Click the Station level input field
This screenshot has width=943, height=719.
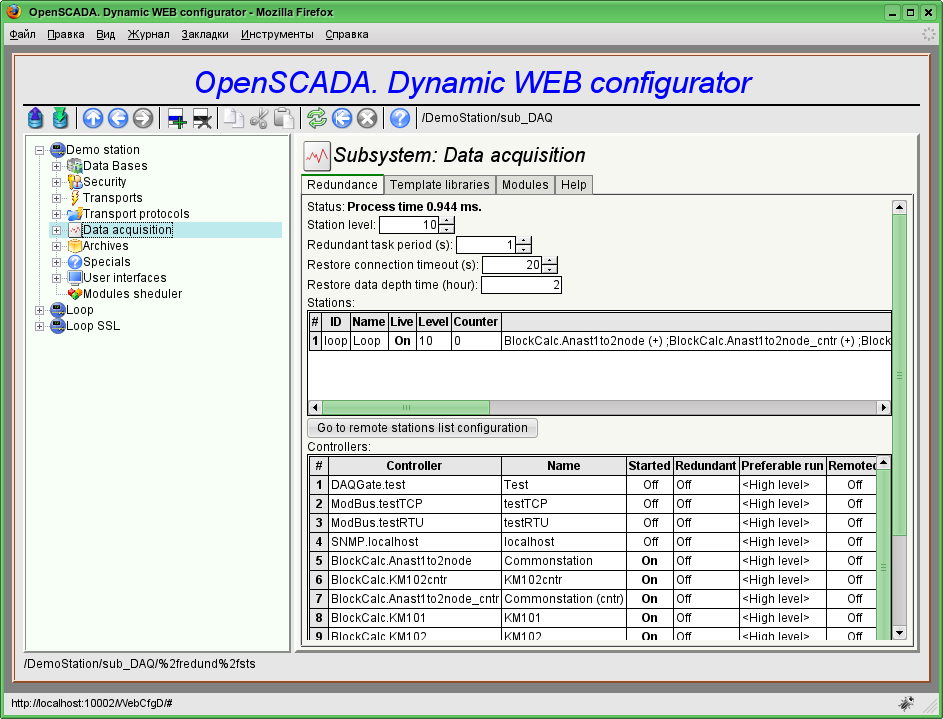[x=409, y=225]
